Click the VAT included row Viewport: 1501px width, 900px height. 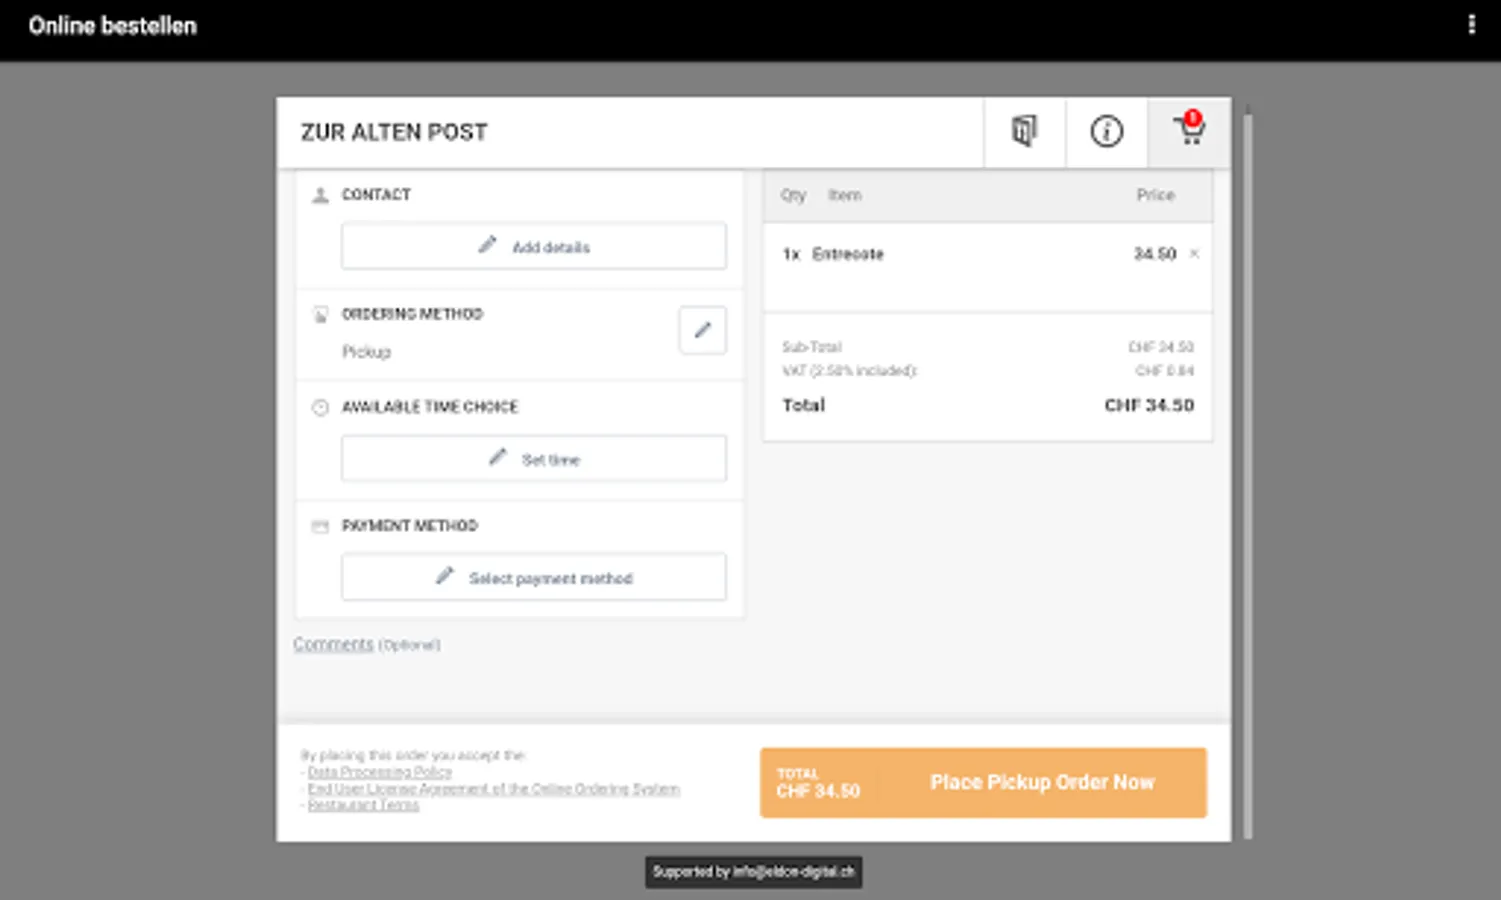click(x=987, y=371)
